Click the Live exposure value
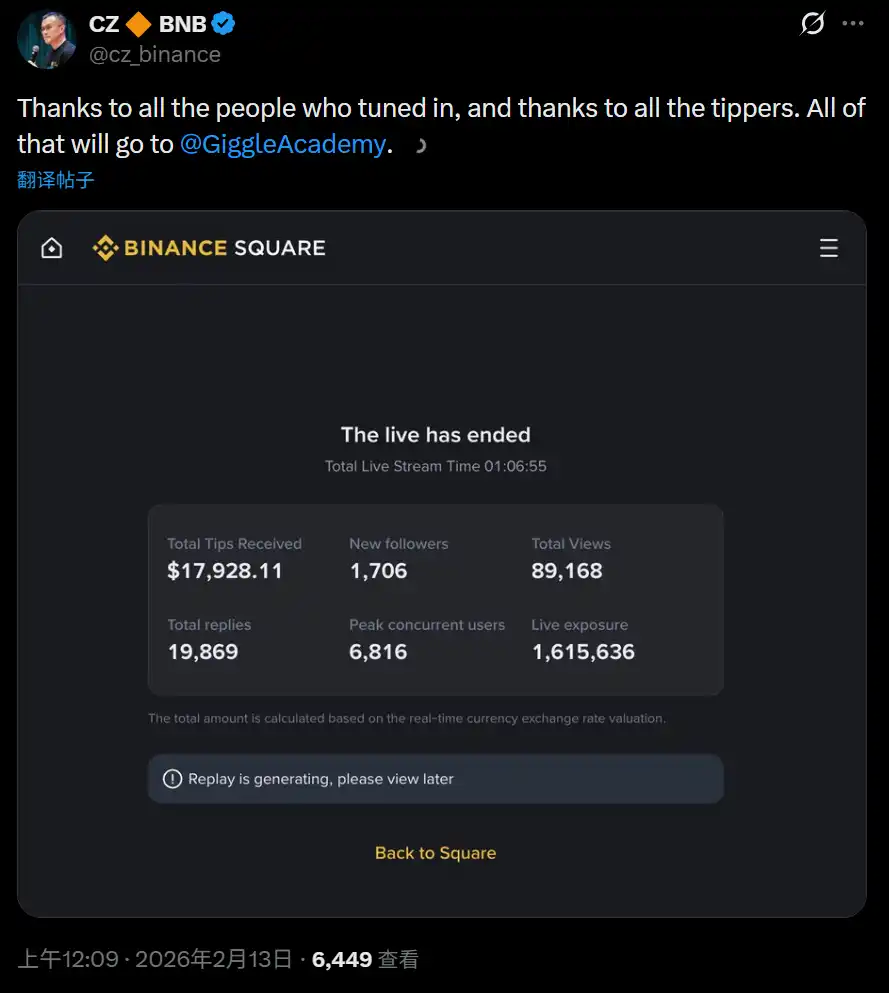Viewport: 889px width, 993px height. (x=583, y=652)
